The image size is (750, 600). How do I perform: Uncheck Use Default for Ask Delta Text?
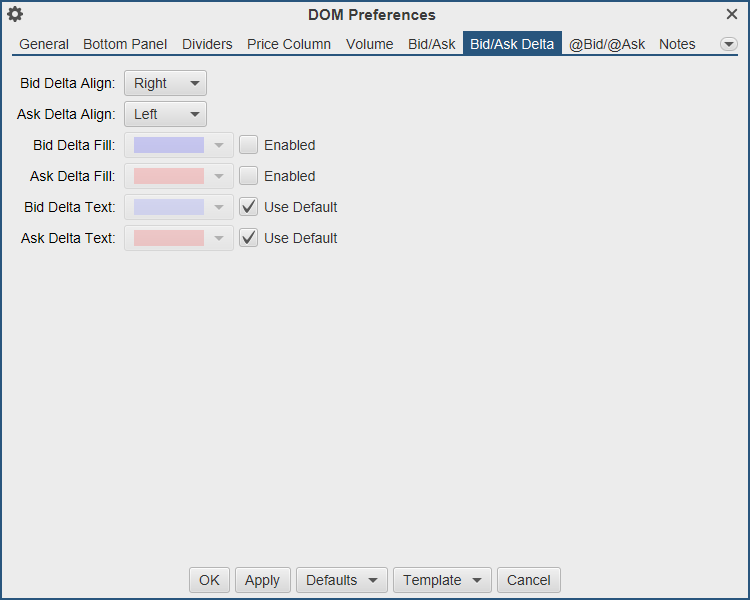[x=249, y=238]
